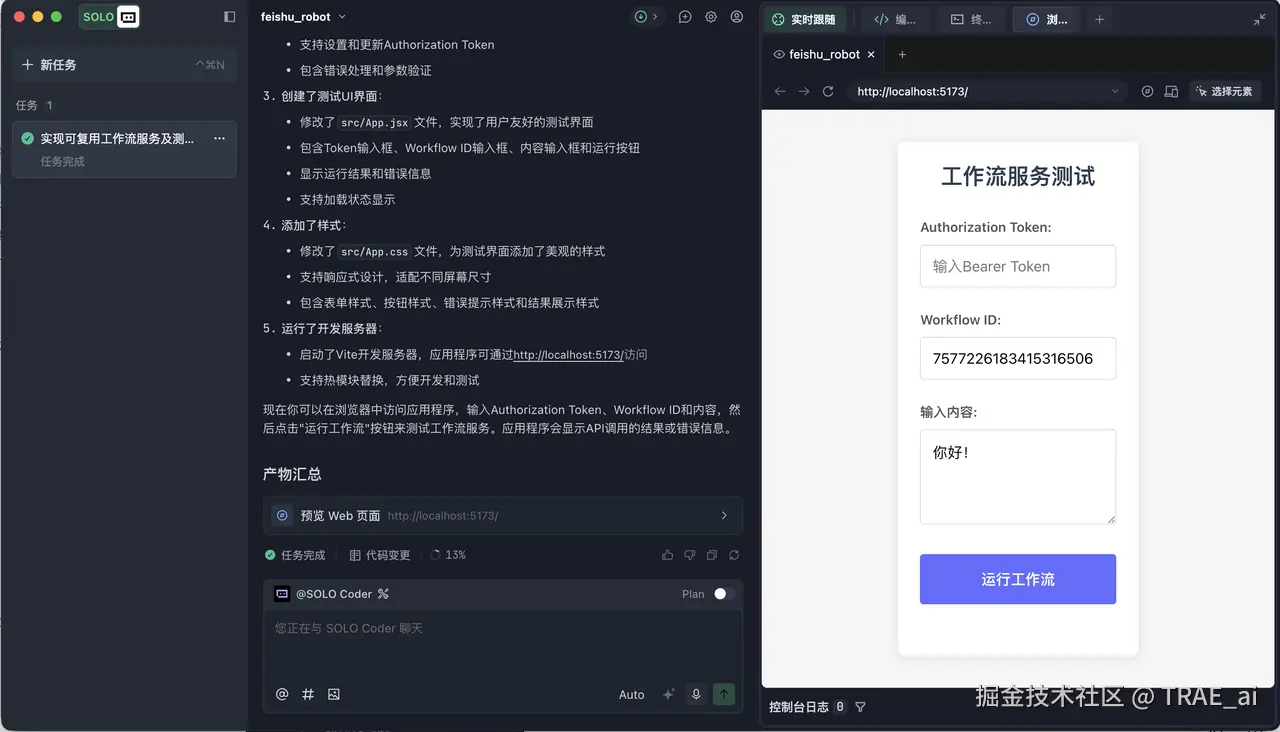Select the @SOLO Coder agent chip

pyautogui.click(x=331, y=594)
